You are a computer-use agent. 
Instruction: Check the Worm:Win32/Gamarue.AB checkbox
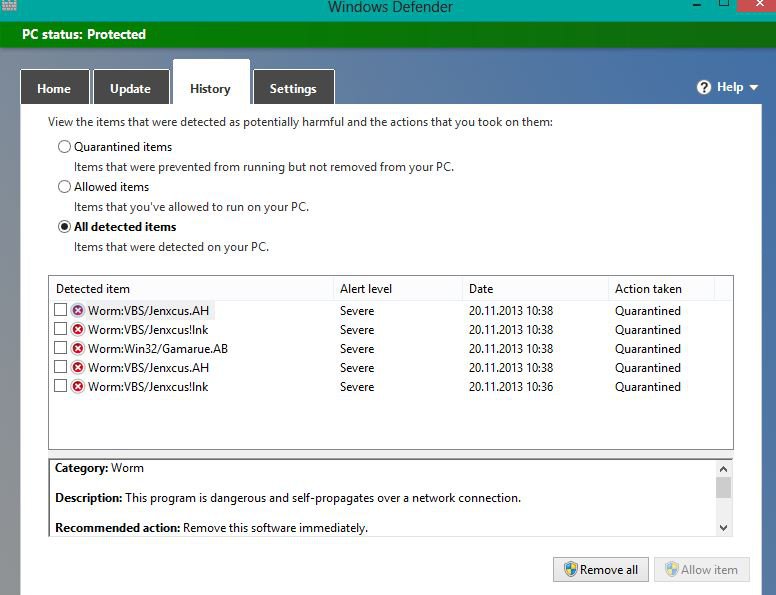(x=61, y=349)
